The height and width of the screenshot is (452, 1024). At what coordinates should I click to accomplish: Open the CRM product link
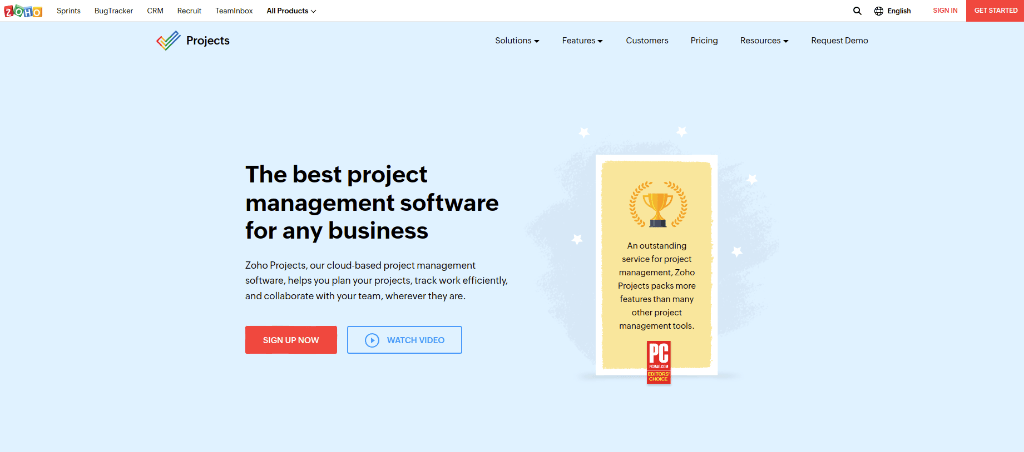(155, 11)
